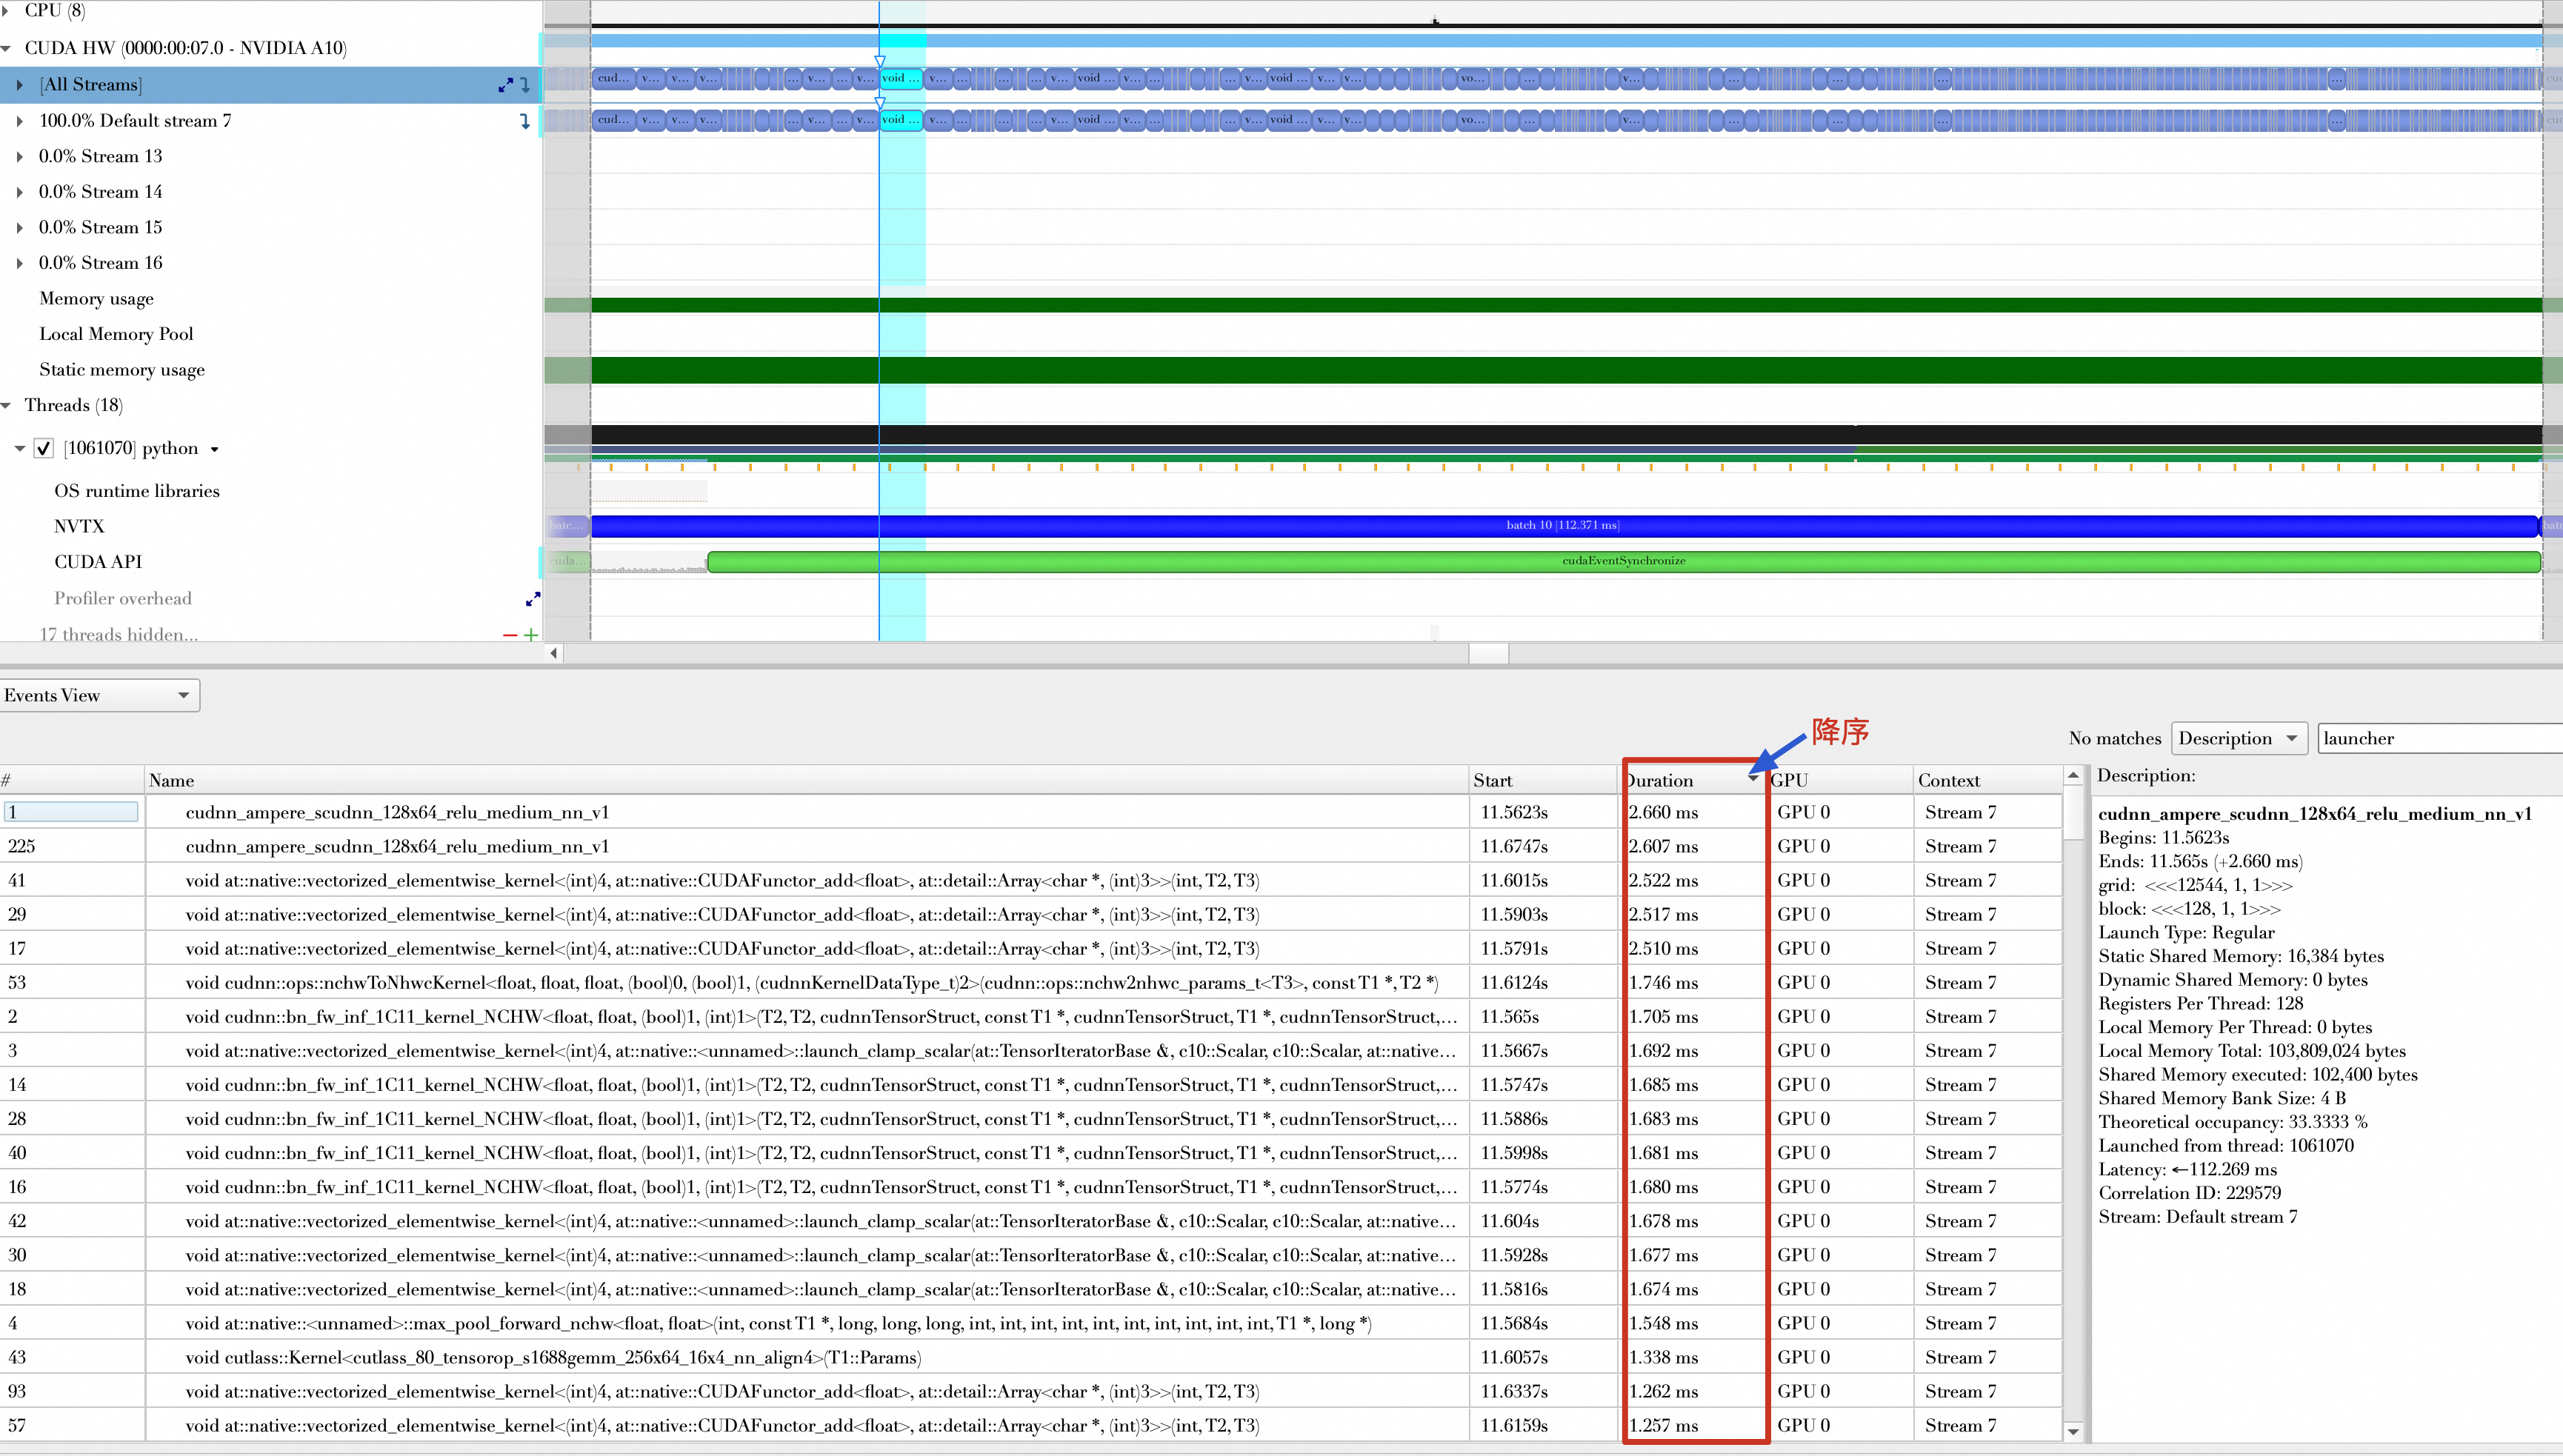Click the events table scroll-up arrow

coord(2073,775)
